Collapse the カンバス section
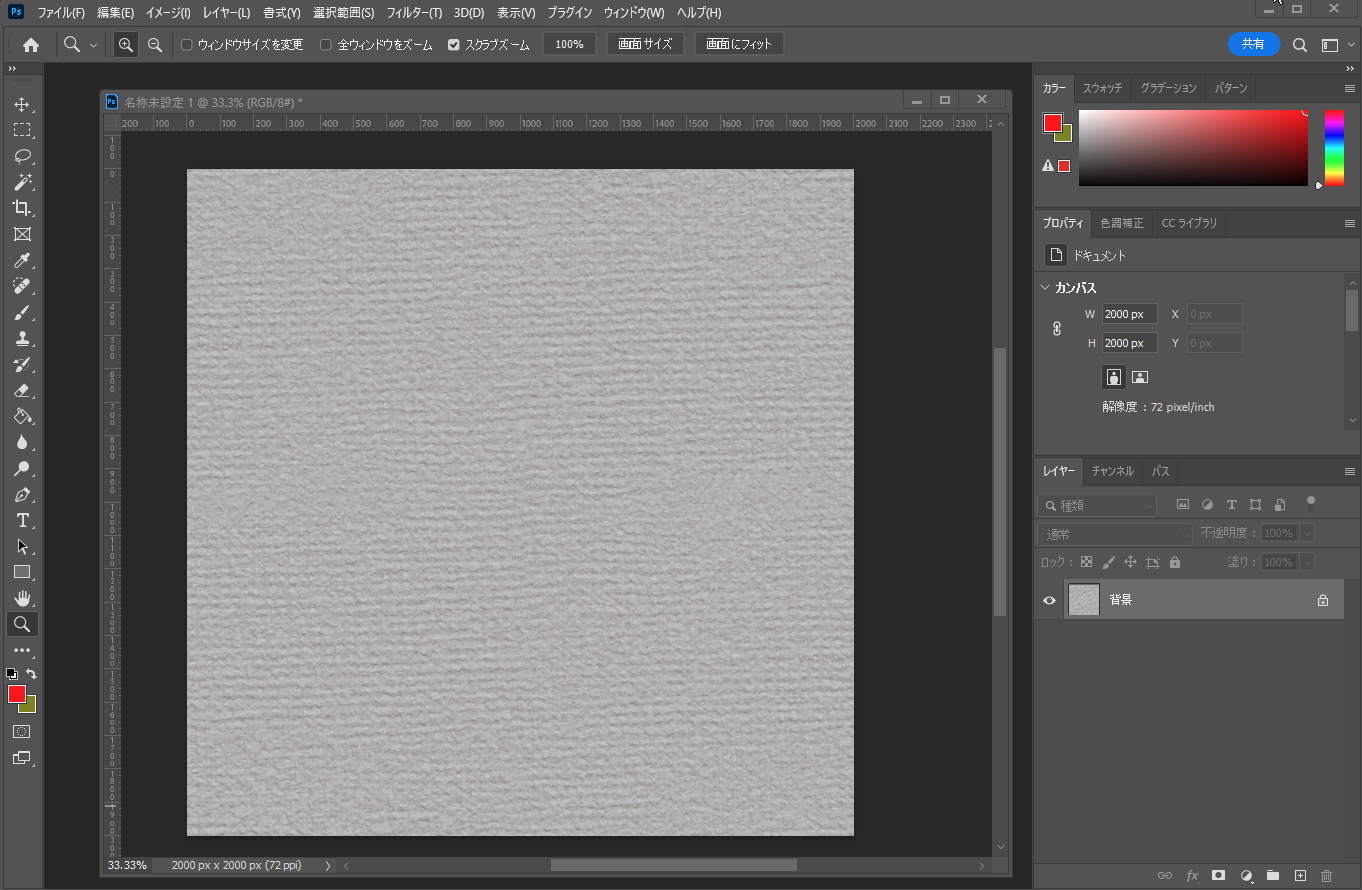 click(x=1046, y=288)
